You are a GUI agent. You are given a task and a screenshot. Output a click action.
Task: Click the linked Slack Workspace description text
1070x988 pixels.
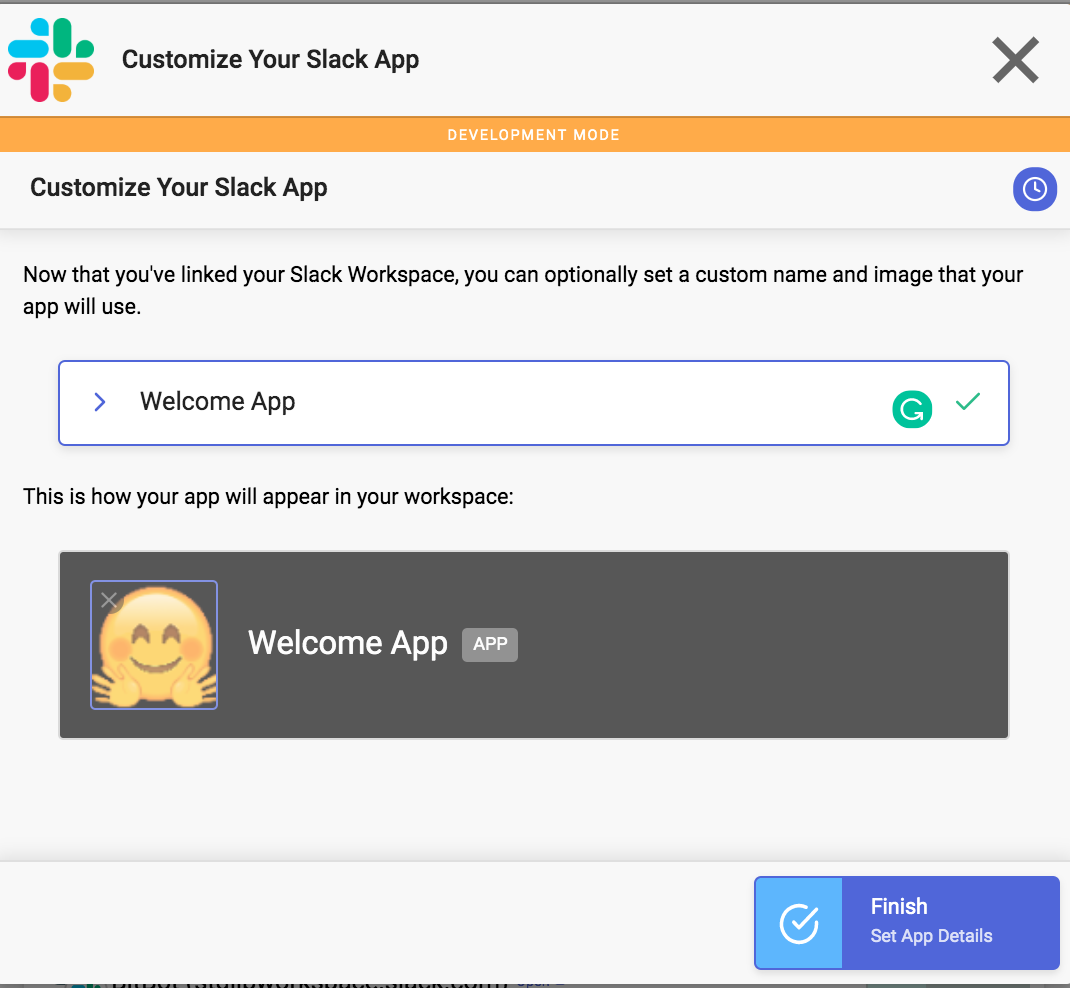(x=523, y=290)
